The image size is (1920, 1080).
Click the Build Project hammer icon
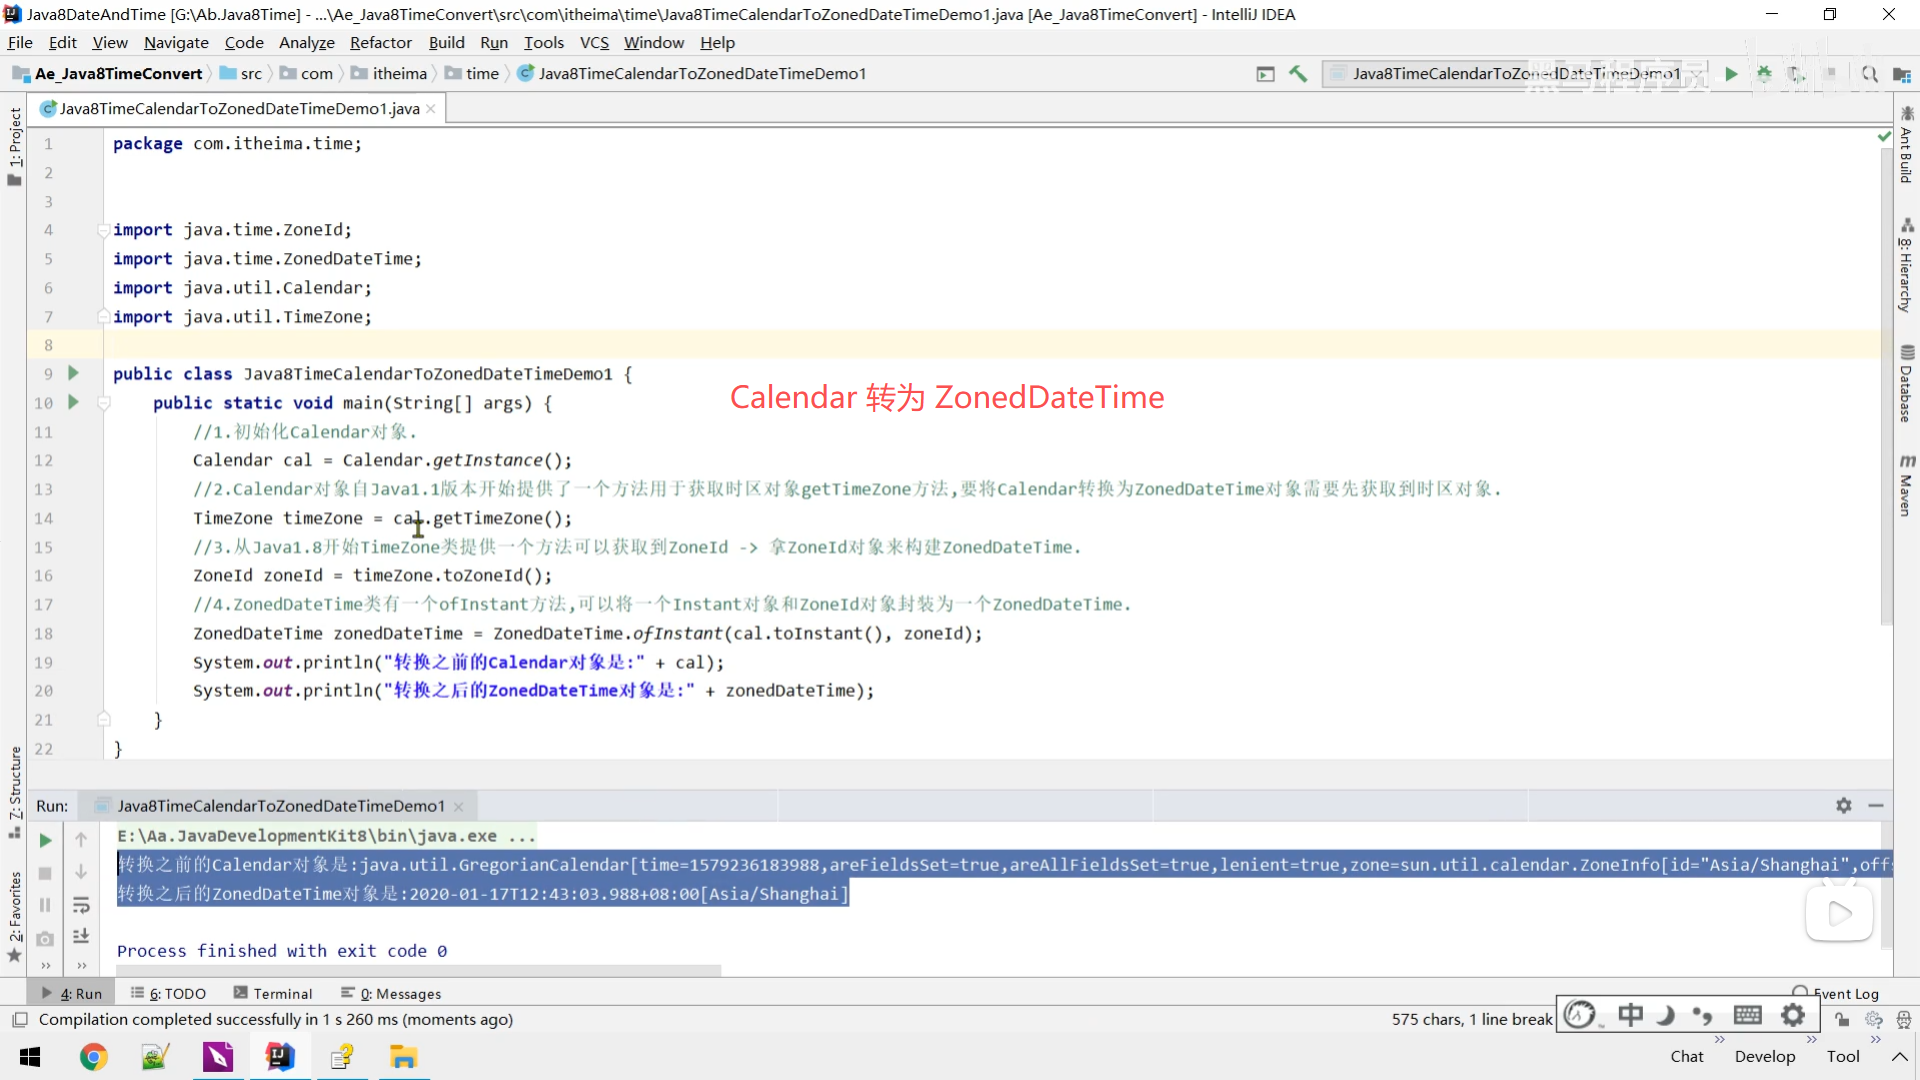pos(1298,74)
